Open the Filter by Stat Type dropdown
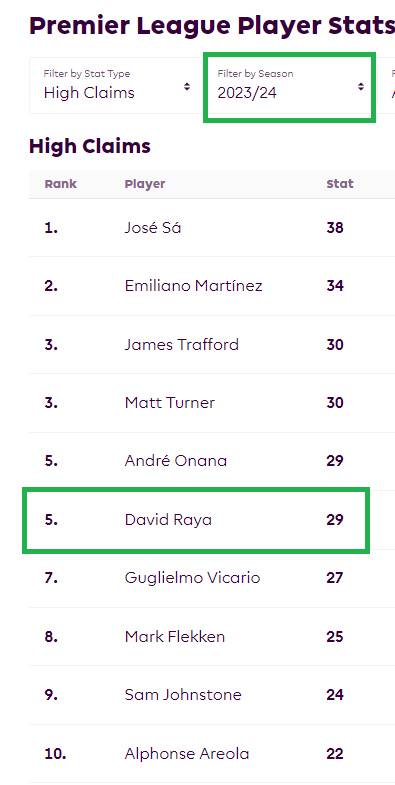Viewport: 395px width, 785px height. tap(117, 86)
